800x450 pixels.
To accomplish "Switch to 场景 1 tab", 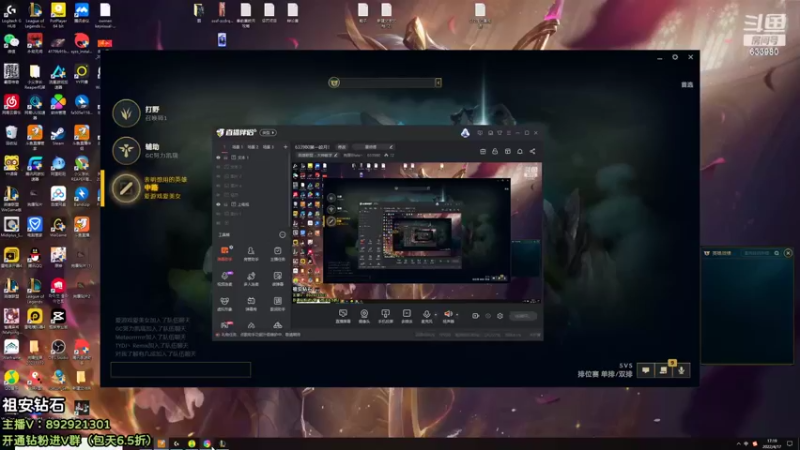I will (237, 147).
